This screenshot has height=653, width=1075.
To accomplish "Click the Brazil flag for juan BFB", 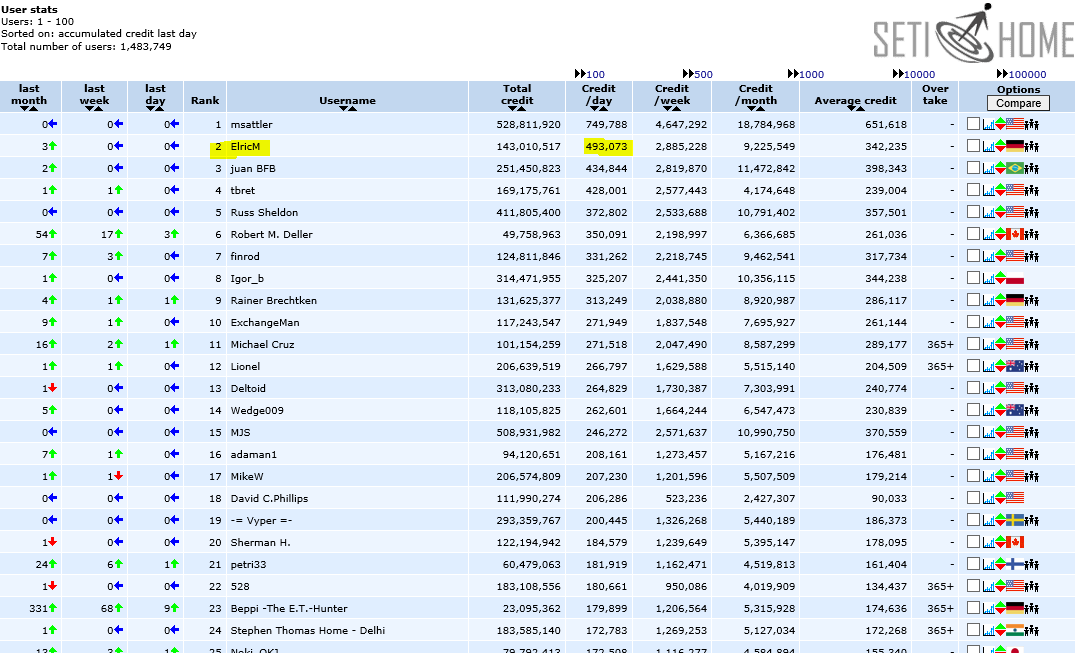I will [1015, 169].
